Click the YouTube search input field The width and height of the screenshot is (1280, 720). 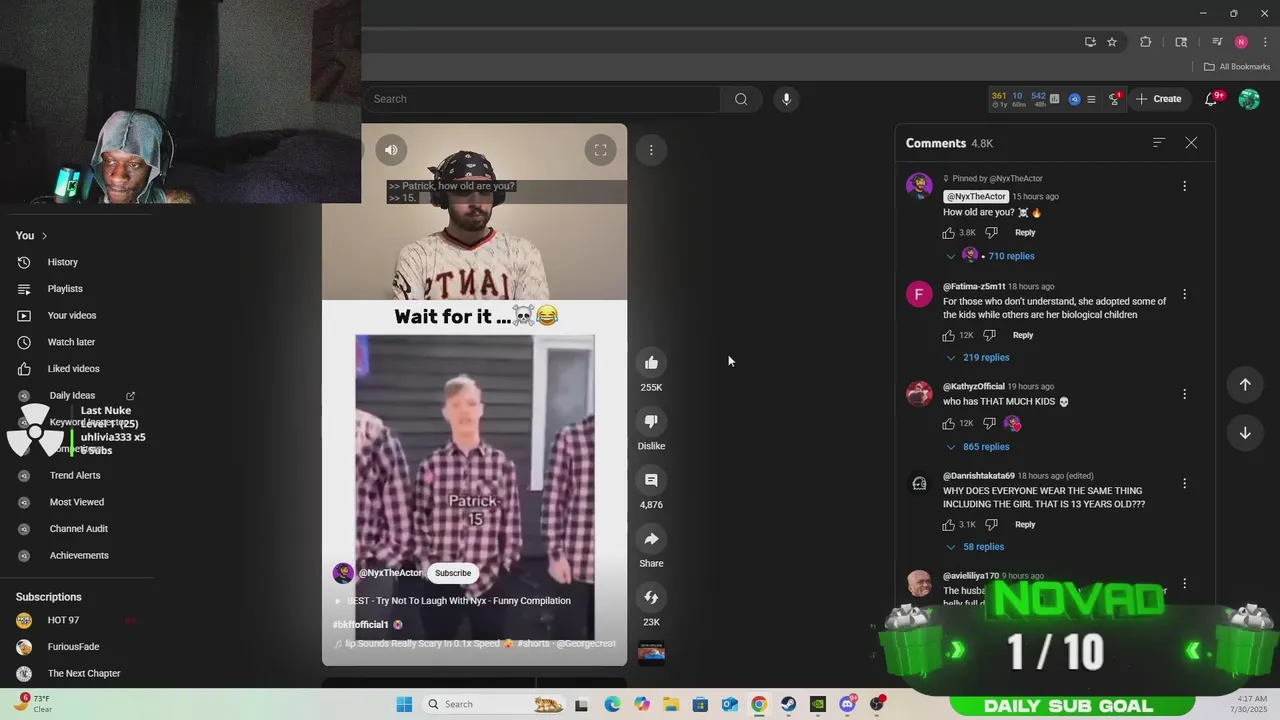[x=540, y=99]
